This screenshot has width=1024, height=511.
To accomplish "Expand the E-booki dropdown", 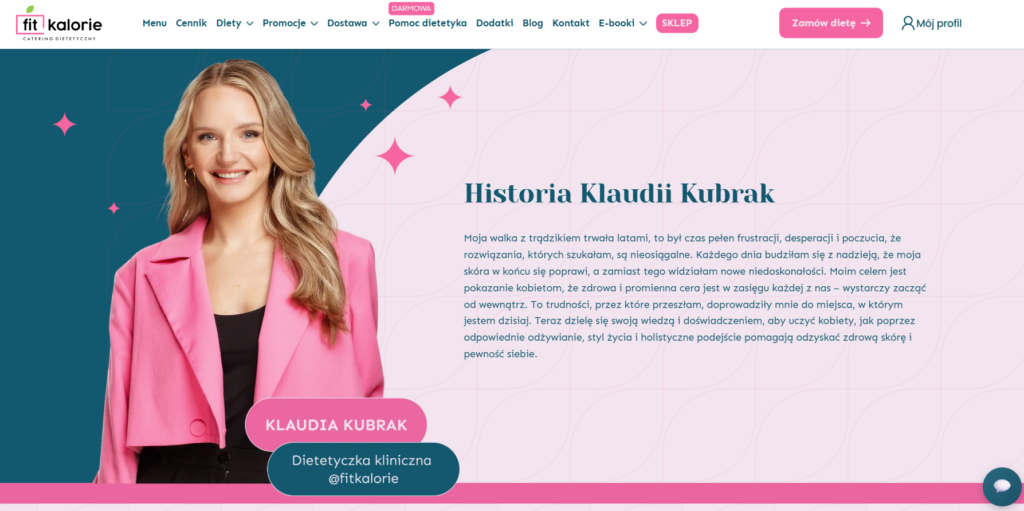I will click(623, 24).
